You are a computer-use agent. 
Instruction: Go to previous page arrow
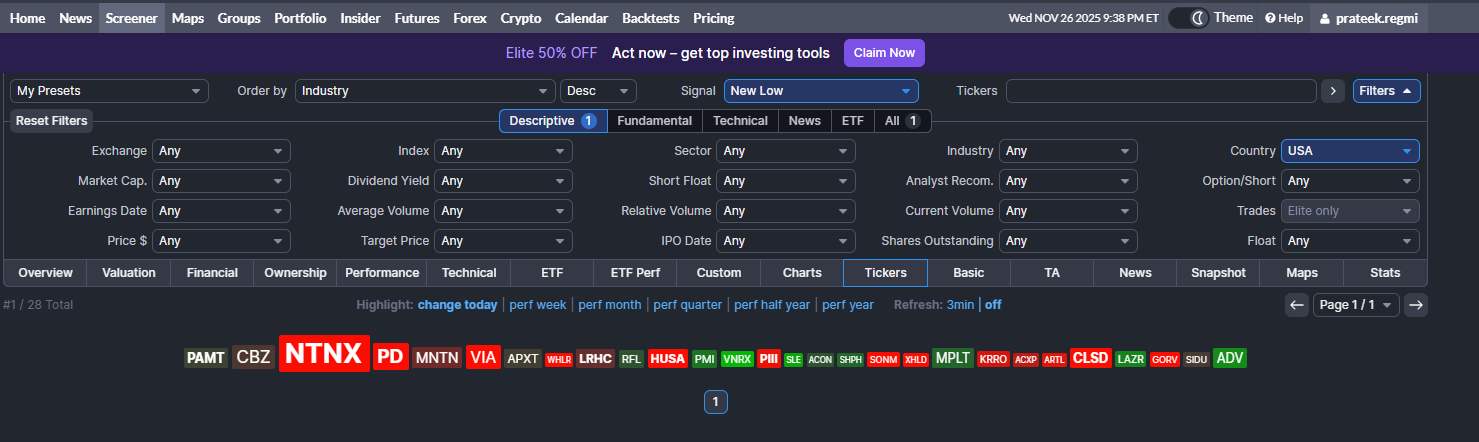[1297, 305]
